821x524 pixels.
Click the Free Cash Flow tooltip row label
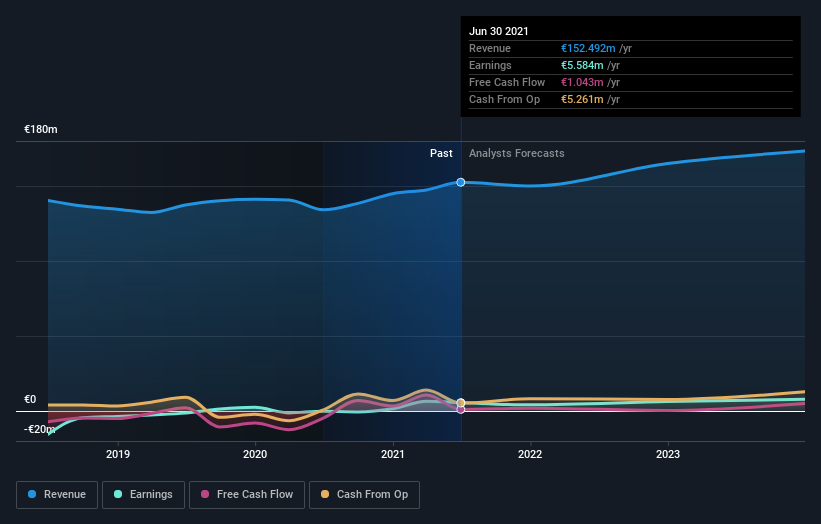point(507,82)
